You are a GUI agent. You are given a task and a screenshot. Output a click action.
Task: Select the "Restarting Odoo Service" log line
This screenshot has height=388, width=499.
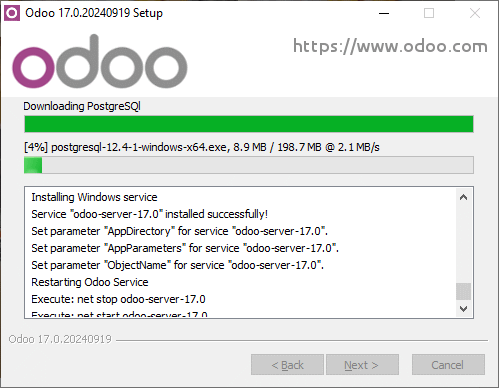click(x=90, y=282)
